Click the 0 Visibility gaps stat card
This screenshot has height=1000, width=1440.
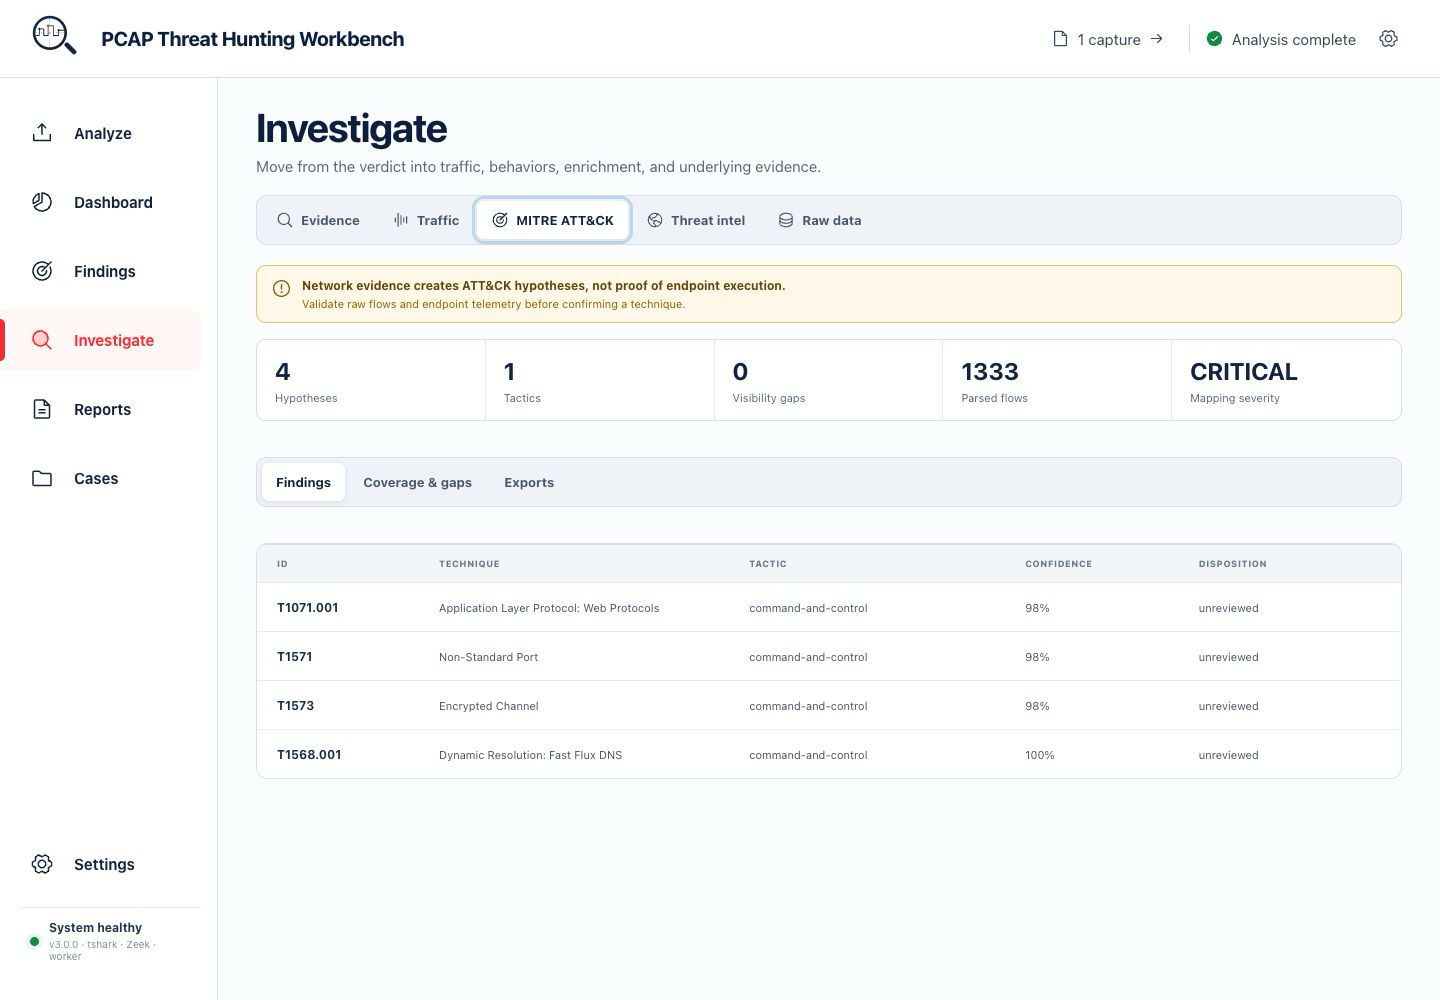tap(828, 380)
